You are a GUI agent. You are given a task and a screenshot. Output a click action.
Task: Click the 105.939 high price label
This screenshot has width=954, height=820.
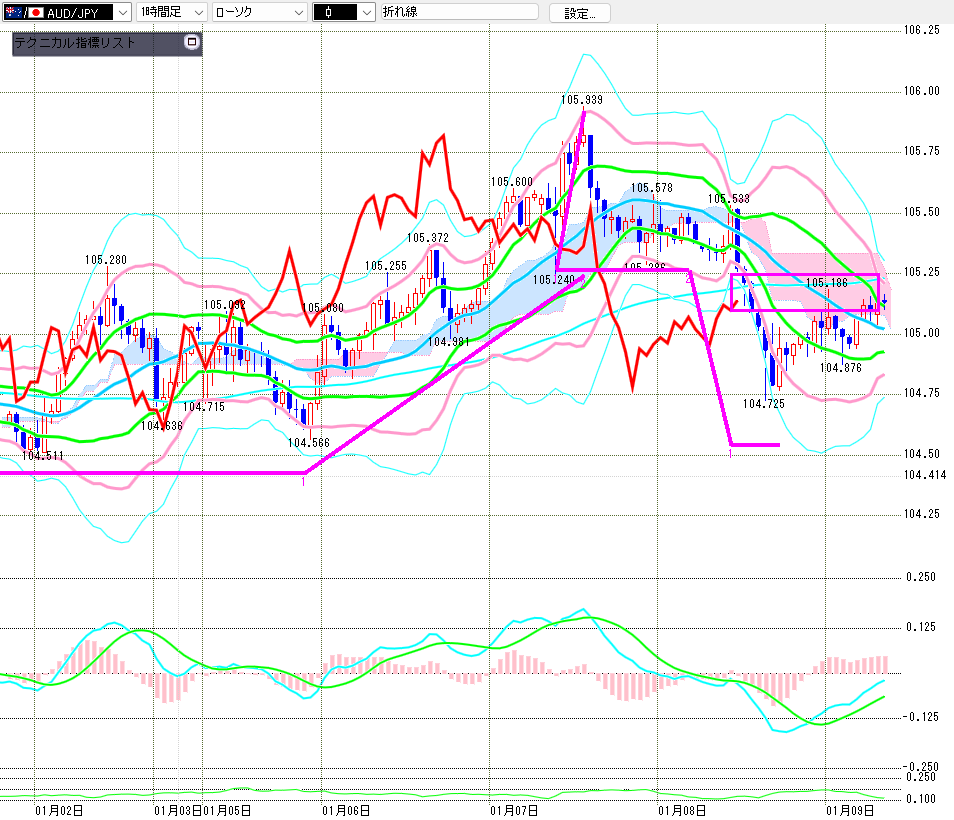(x=581, y=100)
